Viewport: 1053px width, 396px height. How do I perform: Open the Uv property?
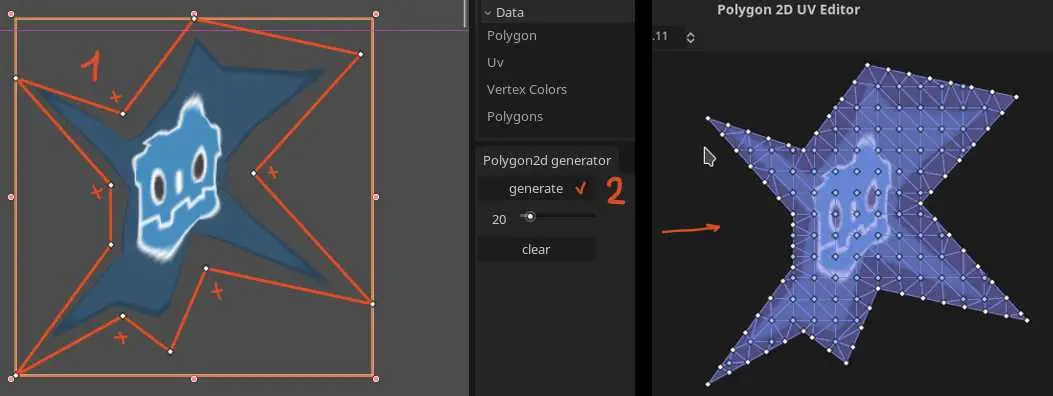[x=495, y=62]
